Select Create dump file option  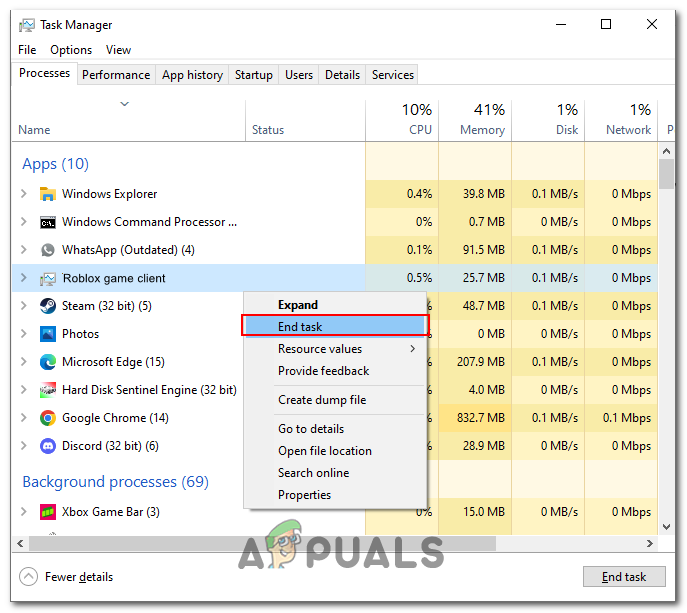[x=335, y=400]
